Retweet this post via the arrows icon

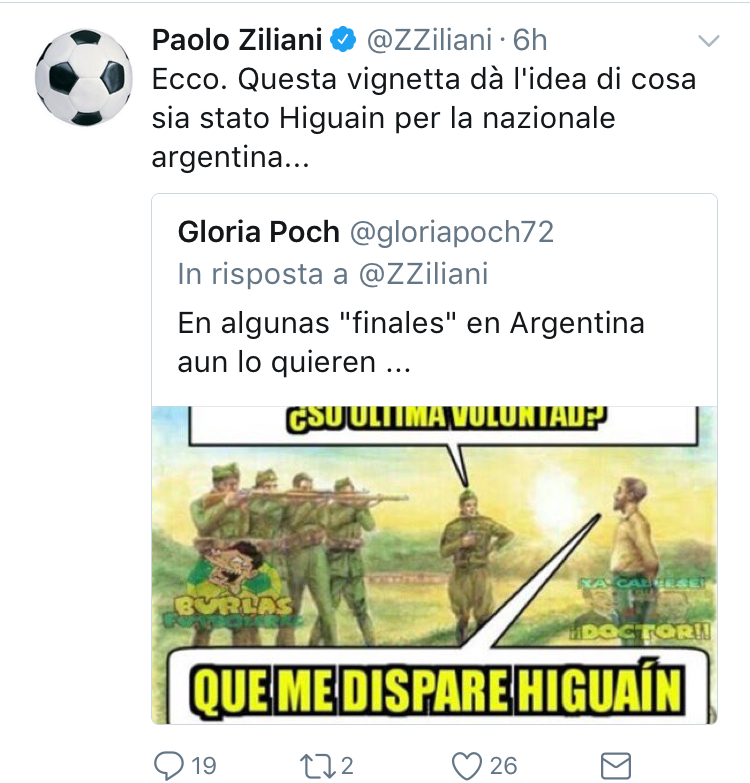pyautogui.click(x=317, y=766)
